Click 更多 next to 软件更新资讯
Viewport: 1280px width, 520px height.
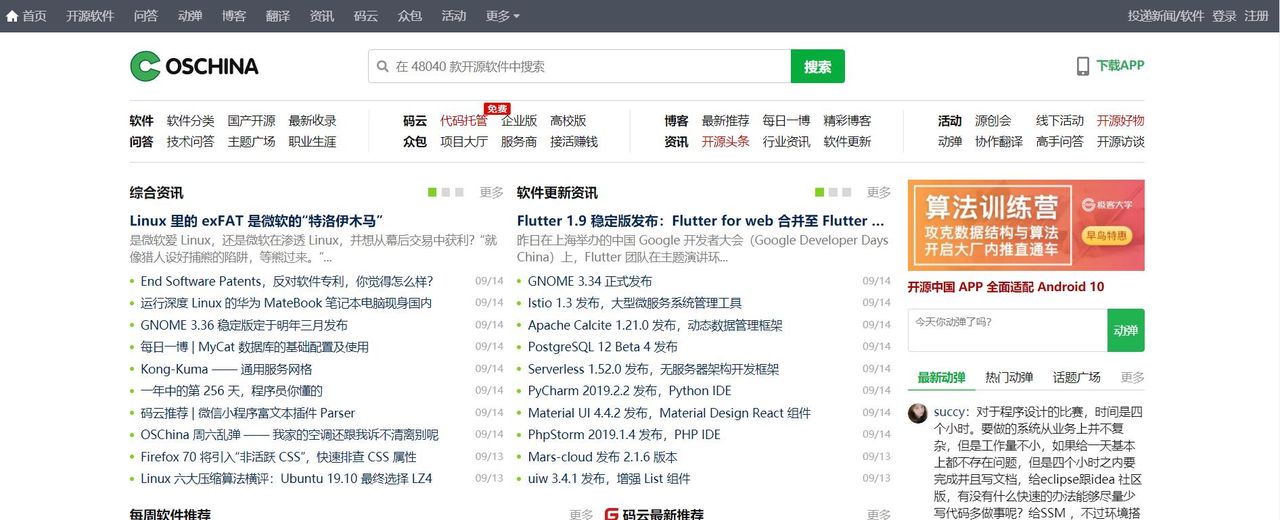(x=879, y=192)
